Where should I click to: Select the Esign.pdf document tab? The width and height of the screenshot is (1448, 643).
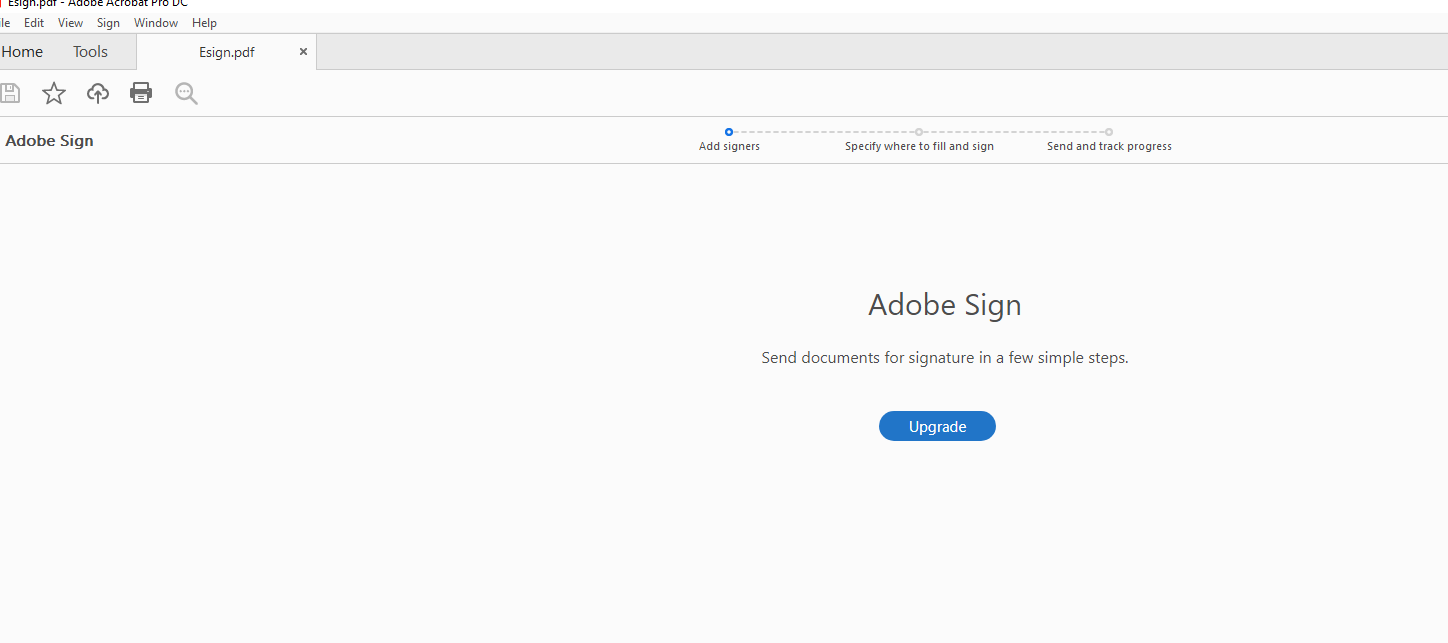[226, 51]
